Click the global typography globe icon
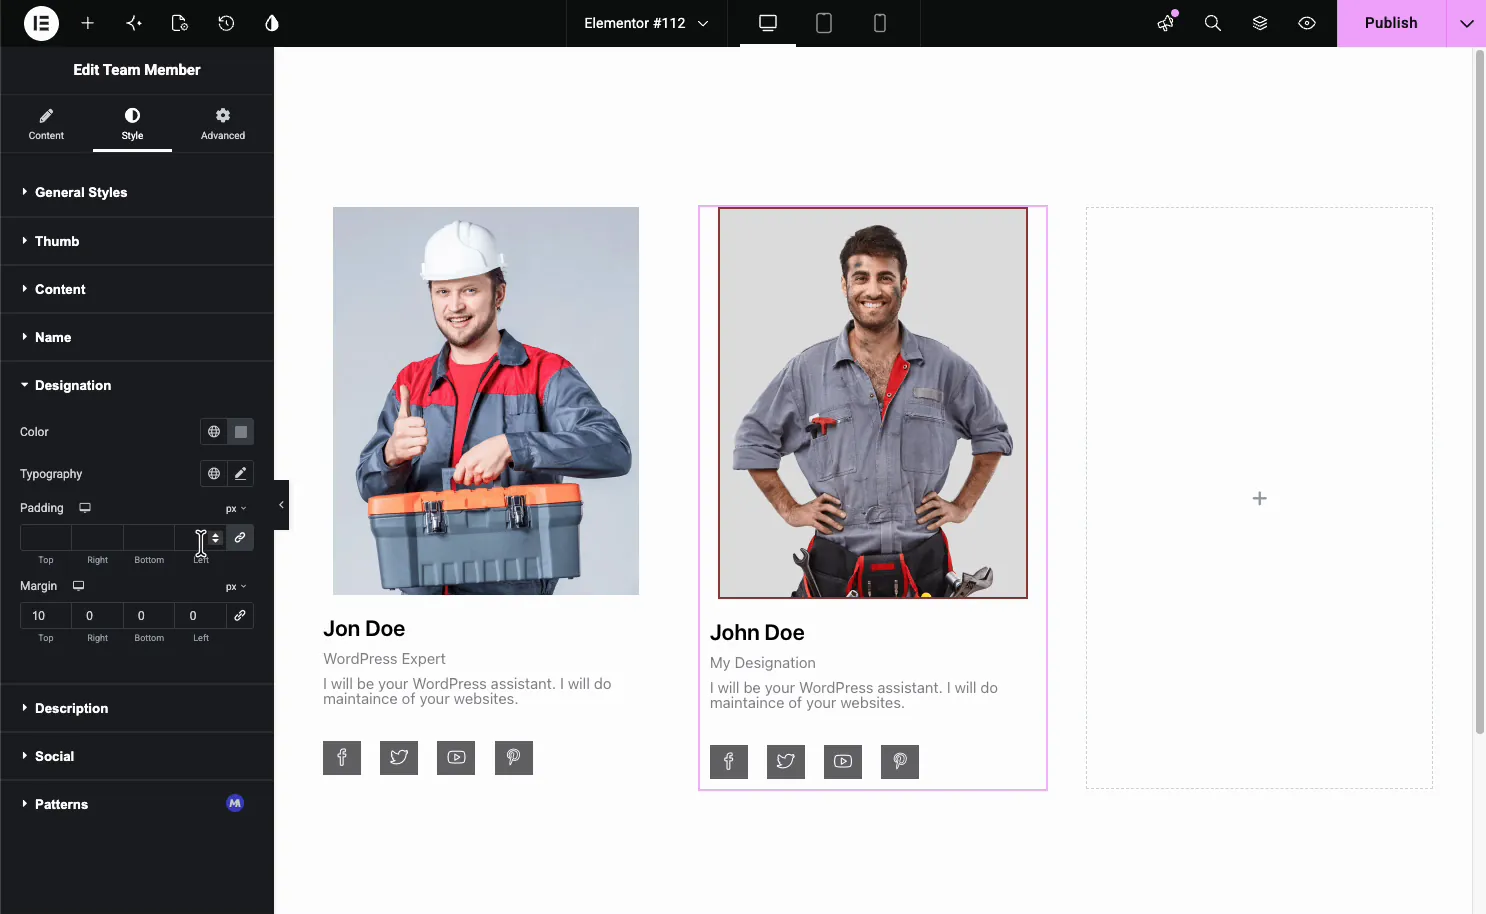Image resolution: width=1486 pixels, height=914 pixels. (214, 474)
